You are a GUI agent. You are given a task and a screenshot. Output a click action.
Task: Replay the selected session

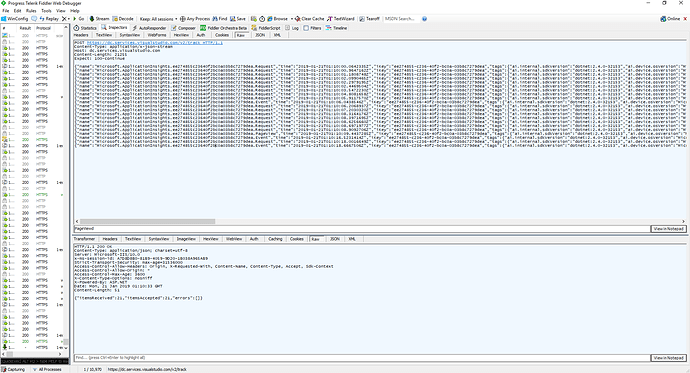[49, 19]
